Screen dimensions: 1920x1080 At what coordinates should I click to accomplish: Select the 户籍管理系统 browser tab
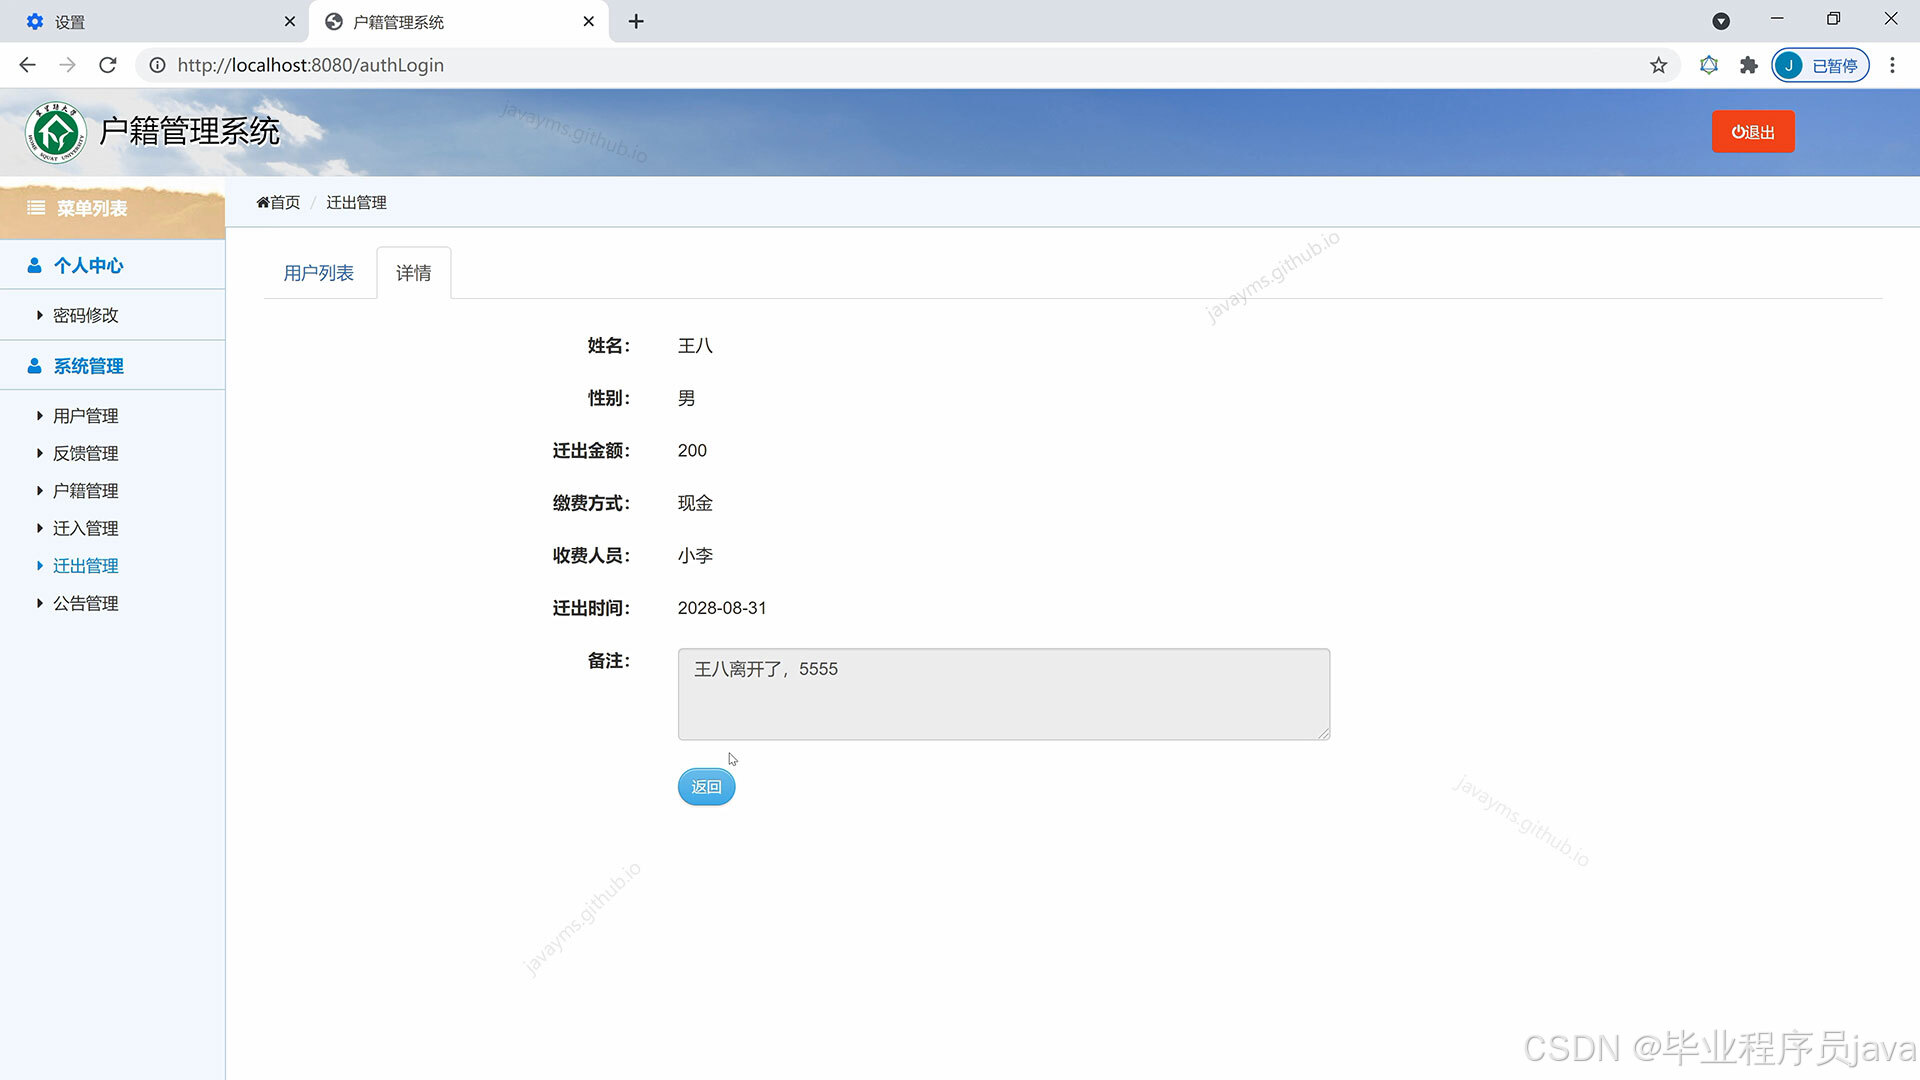click(x=459, y=21)
